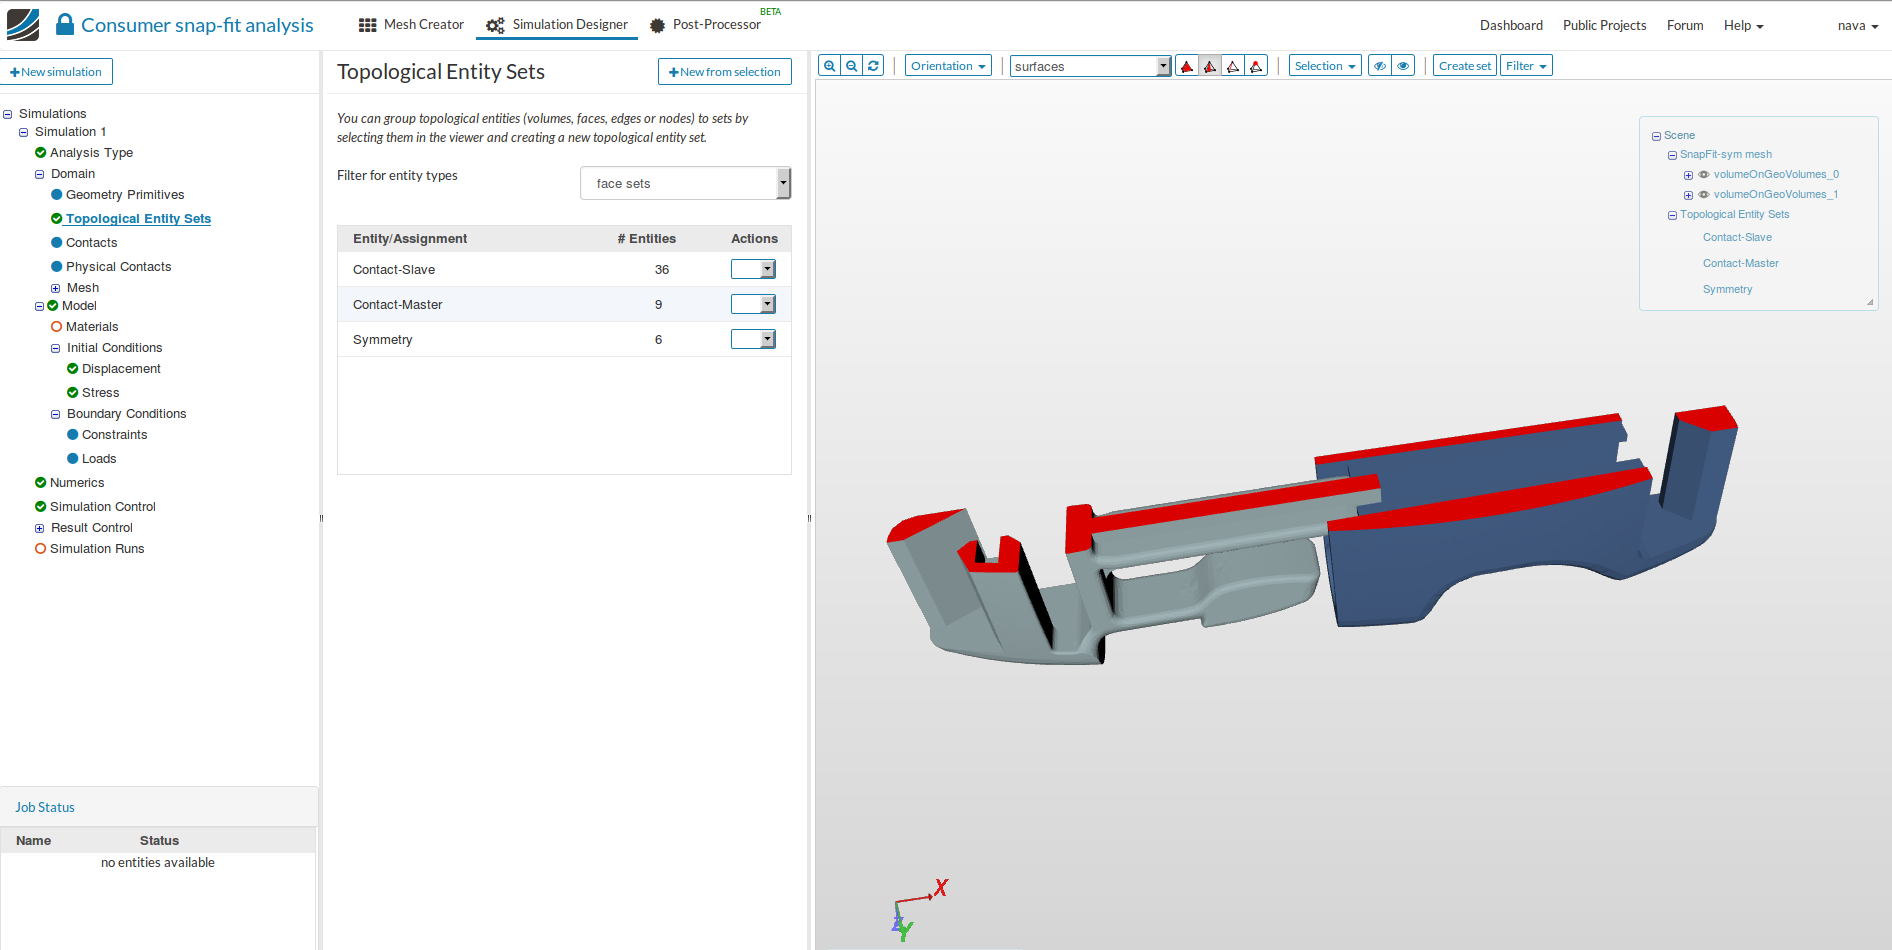
Task: Click the Contacts blue status dot
Action: tap(57, 243)
